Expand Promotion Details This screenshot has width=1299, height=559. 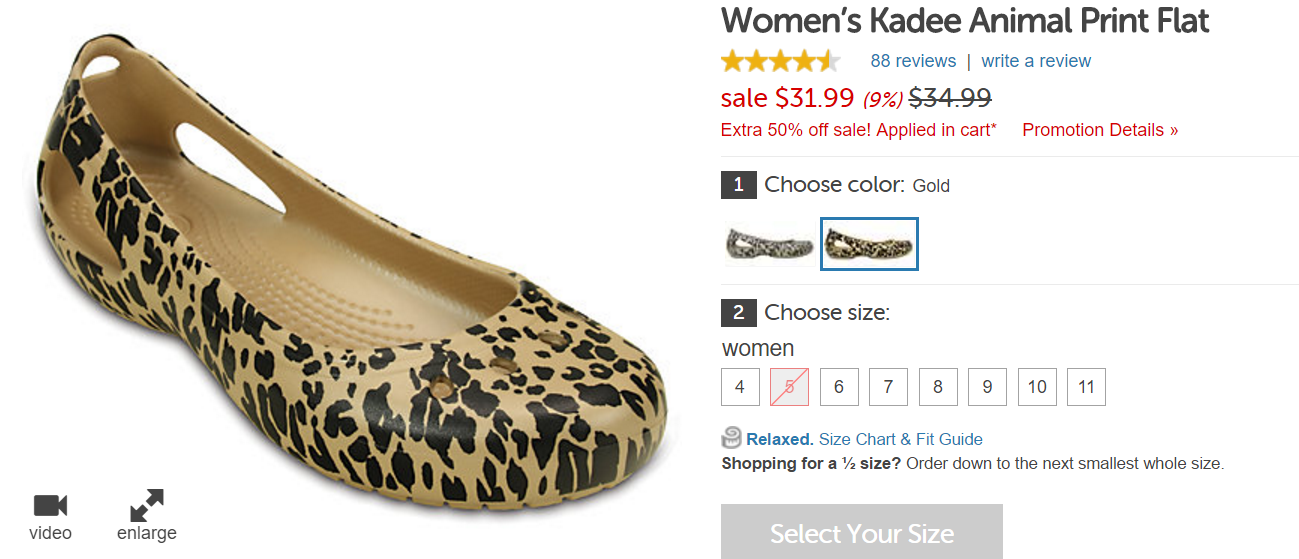coord(1100,130)
